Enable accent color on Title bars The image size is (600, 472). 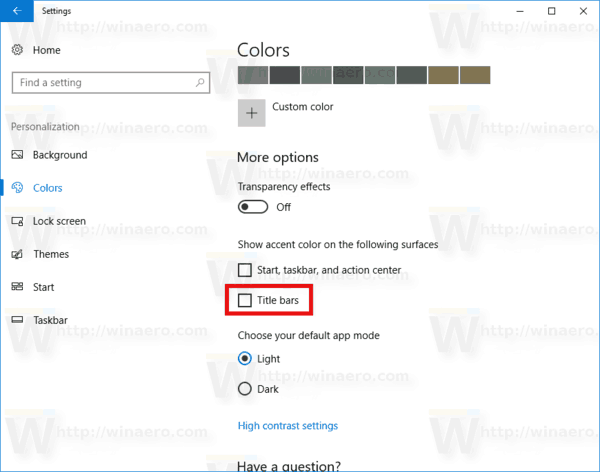click(245, 300)
